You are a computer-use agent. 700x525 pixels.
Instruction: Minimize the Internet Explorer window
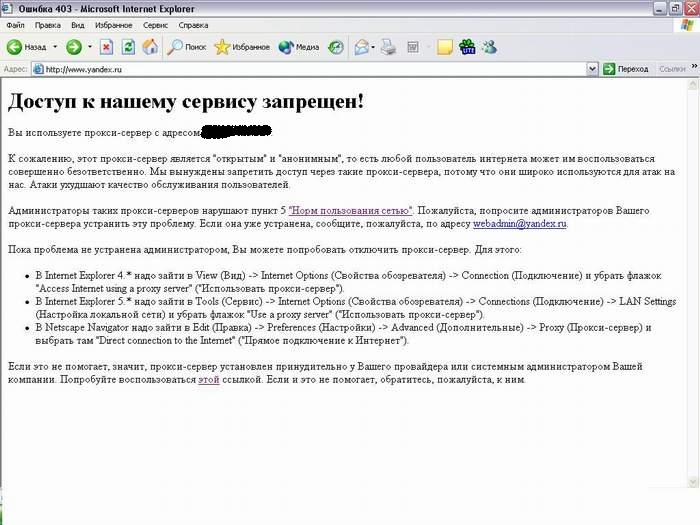660,8
